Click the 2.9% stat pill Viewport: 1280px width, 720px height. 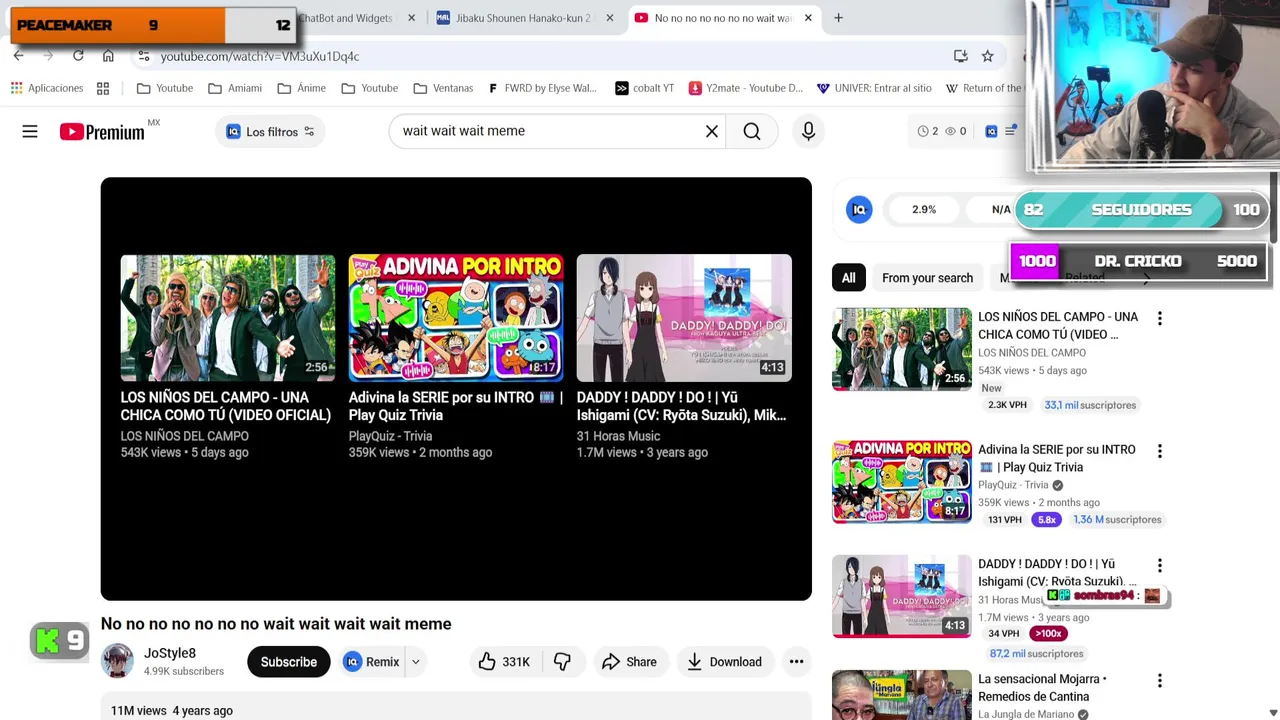[924, 210]
